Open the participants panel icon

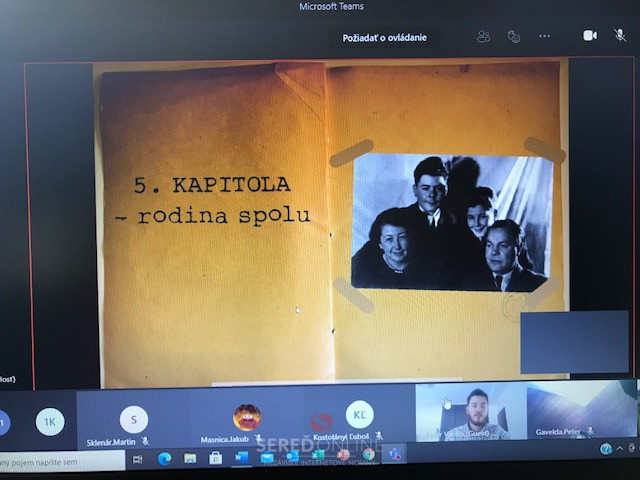pos(483,36)
